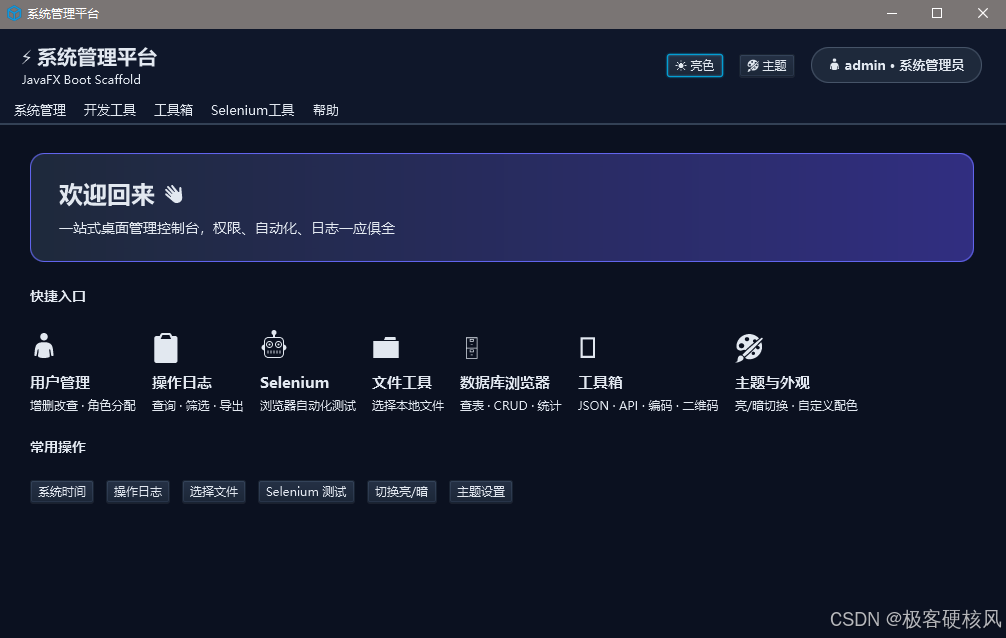
Task: Open the Selenium工具 menu
Action: 252,110
